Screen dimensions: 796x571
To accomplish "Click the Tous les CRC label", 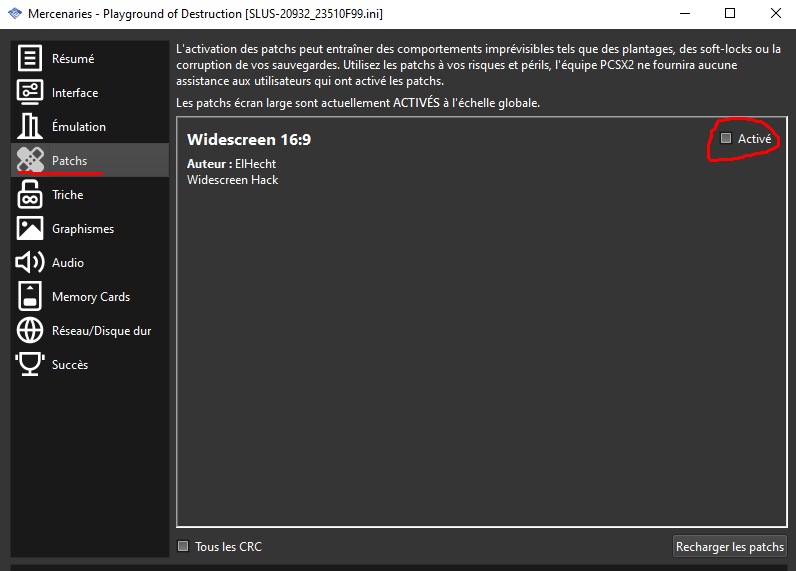I will (228, 547).
